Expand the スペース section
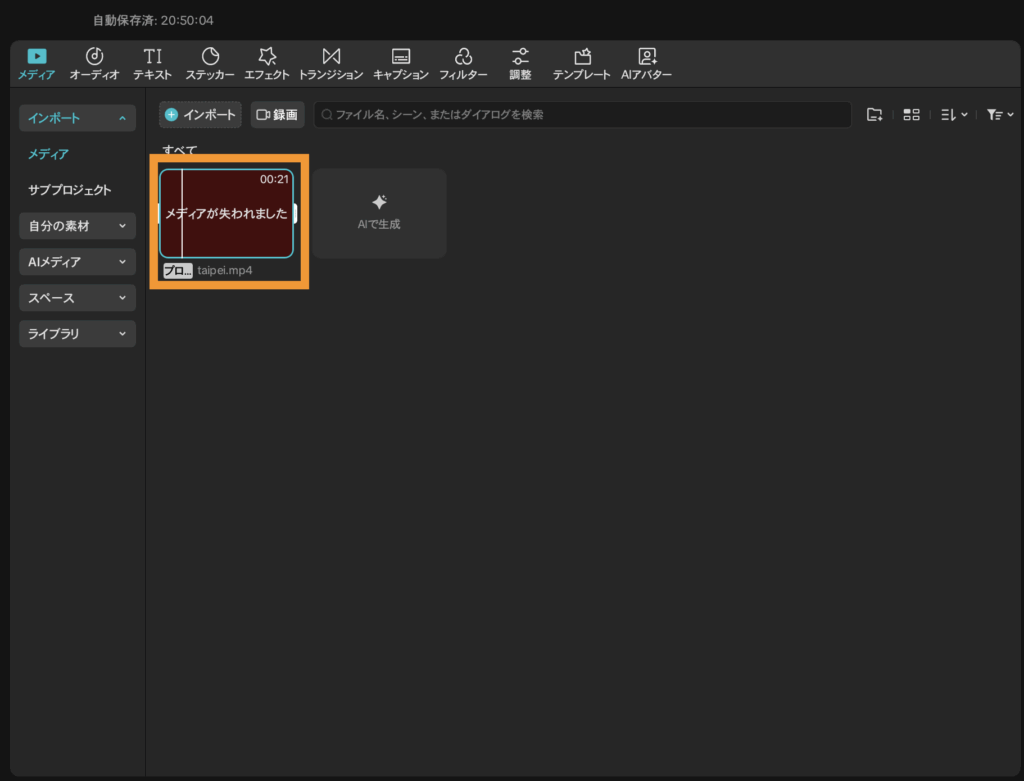The image size is (1024, 781). (x=77, y=298)
